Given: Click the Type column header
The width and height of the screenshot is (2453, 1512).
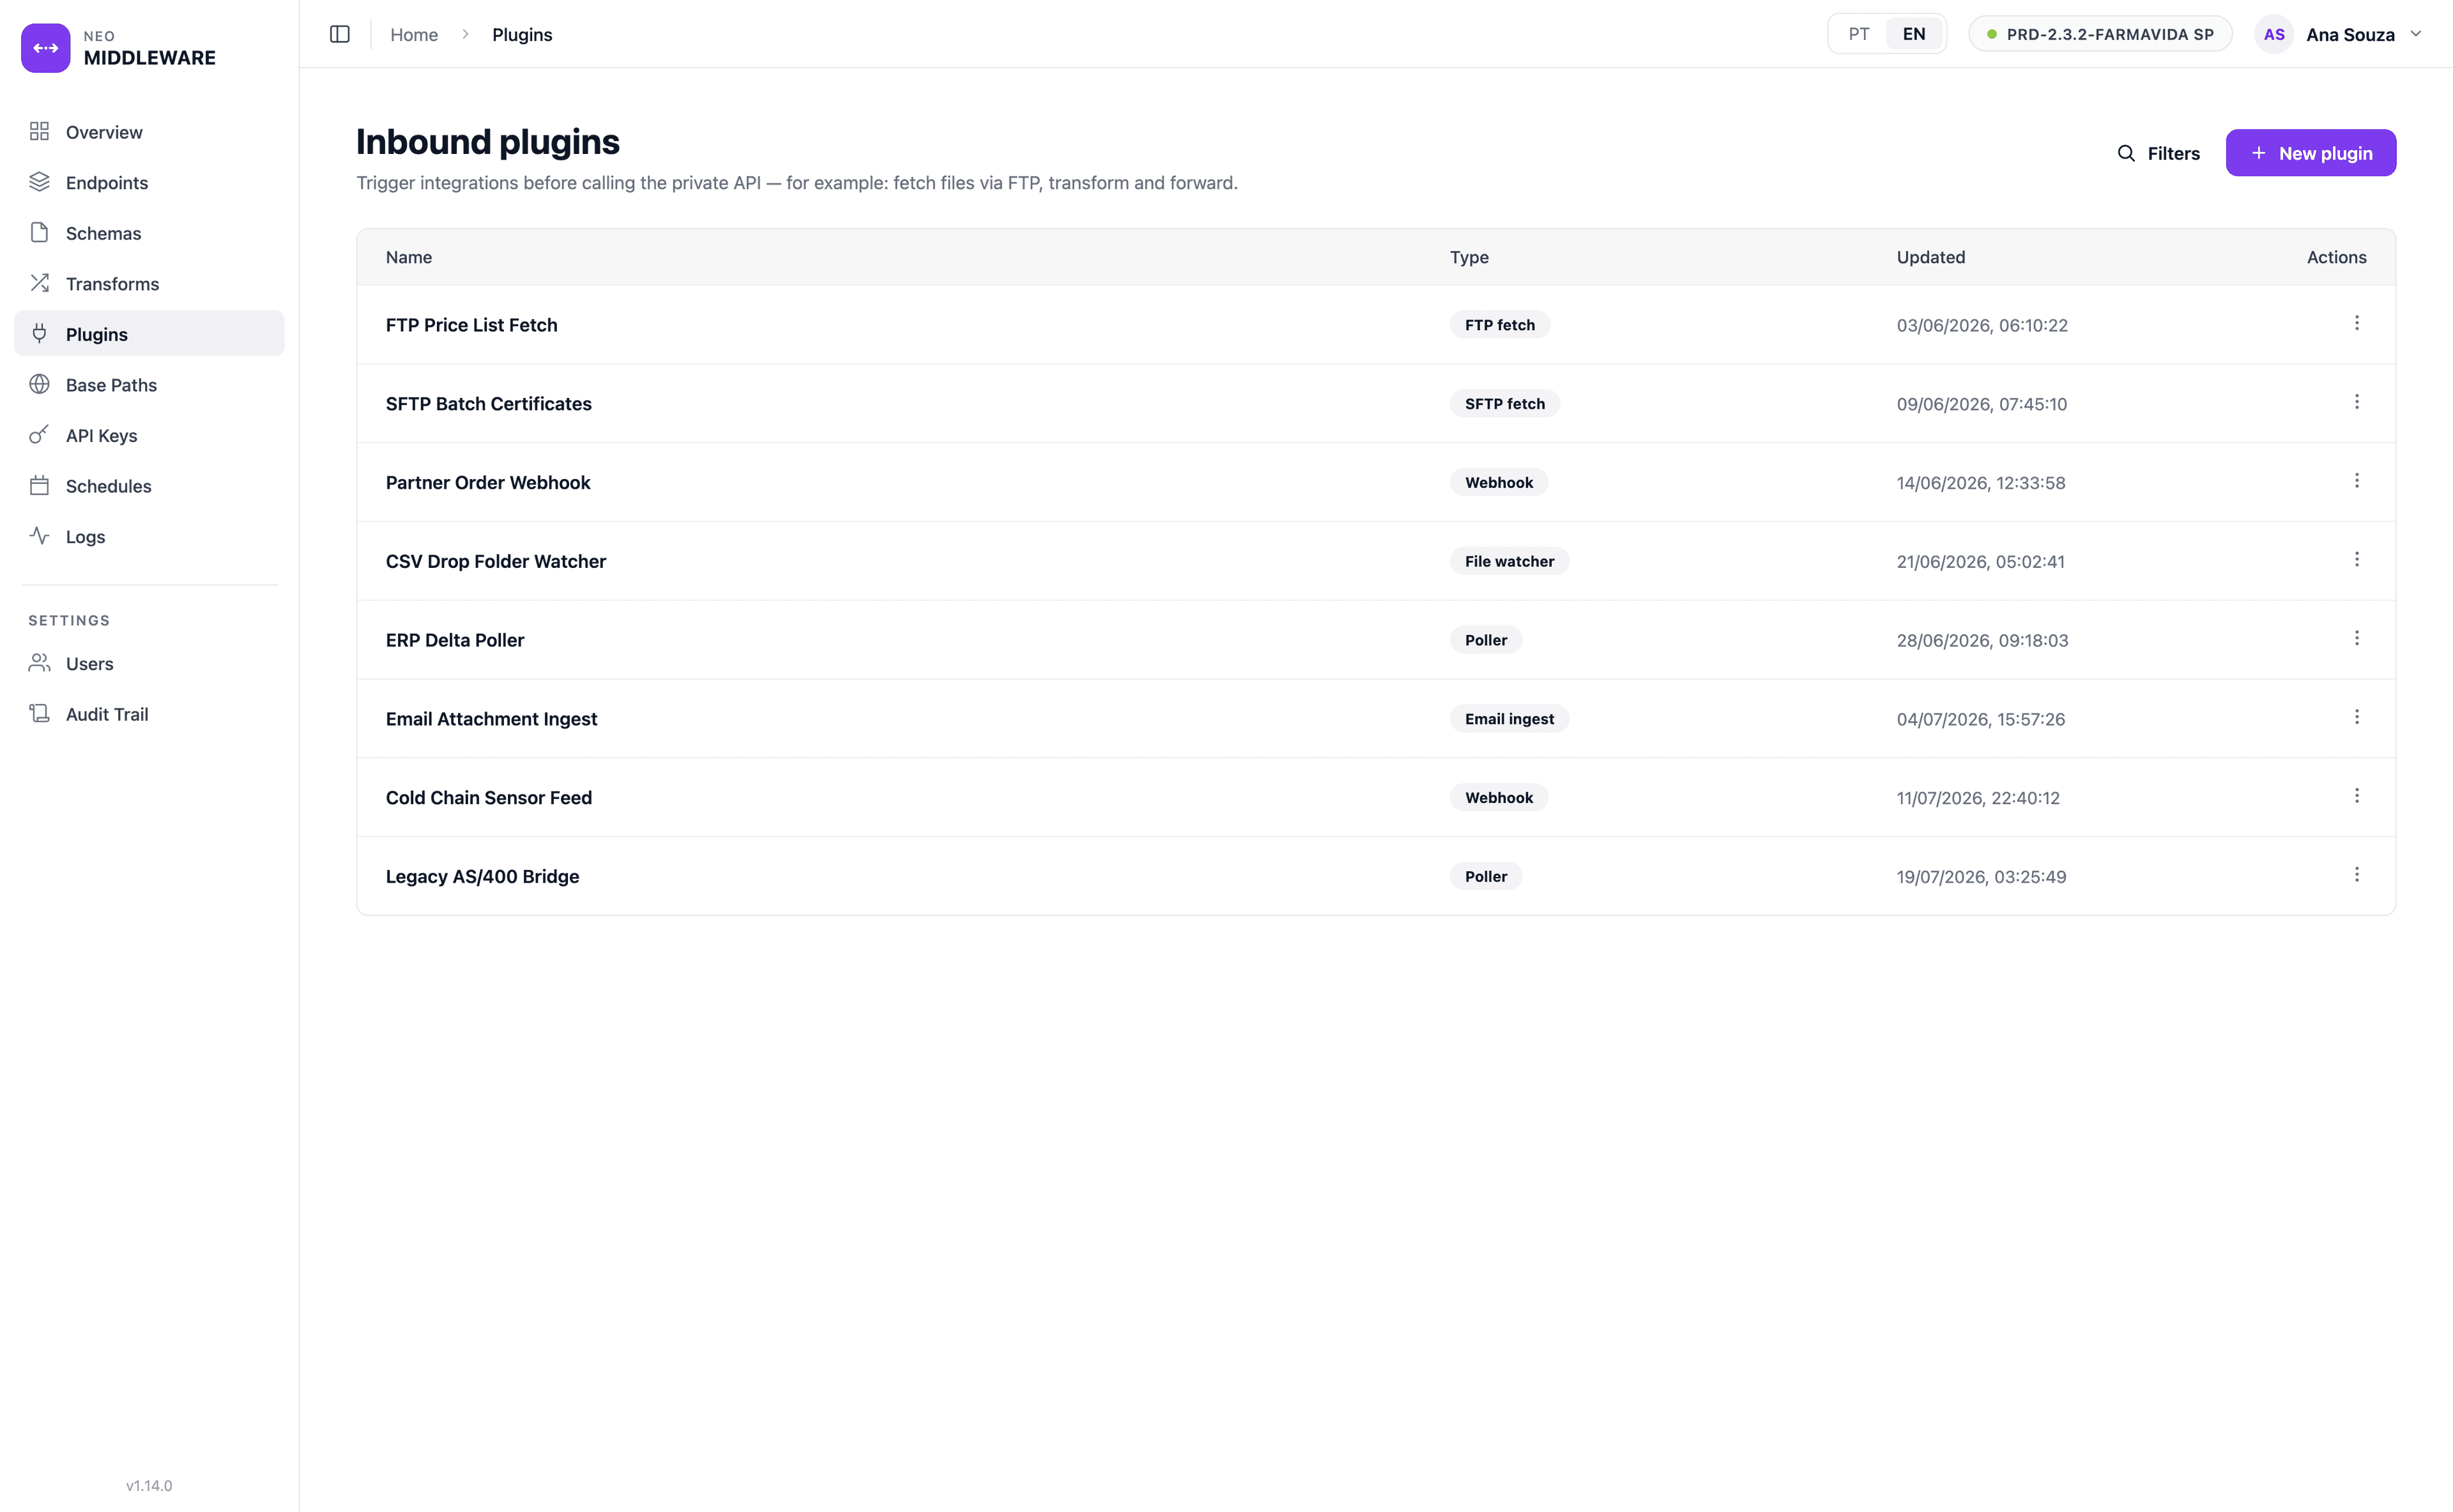Looking at the screenshot, I should click(x=1469, y=257).
